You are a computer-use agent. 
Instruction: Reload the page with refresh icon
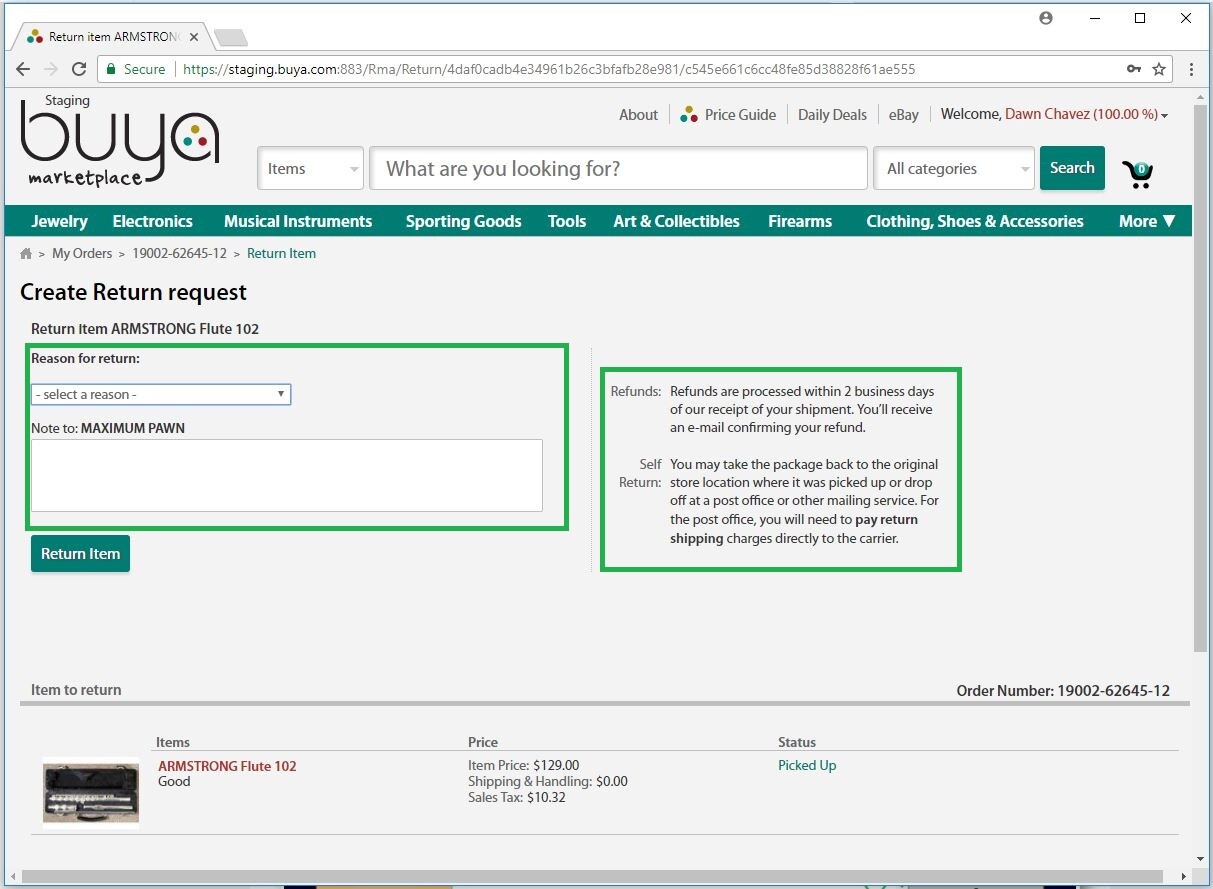[x=79, y=69]
